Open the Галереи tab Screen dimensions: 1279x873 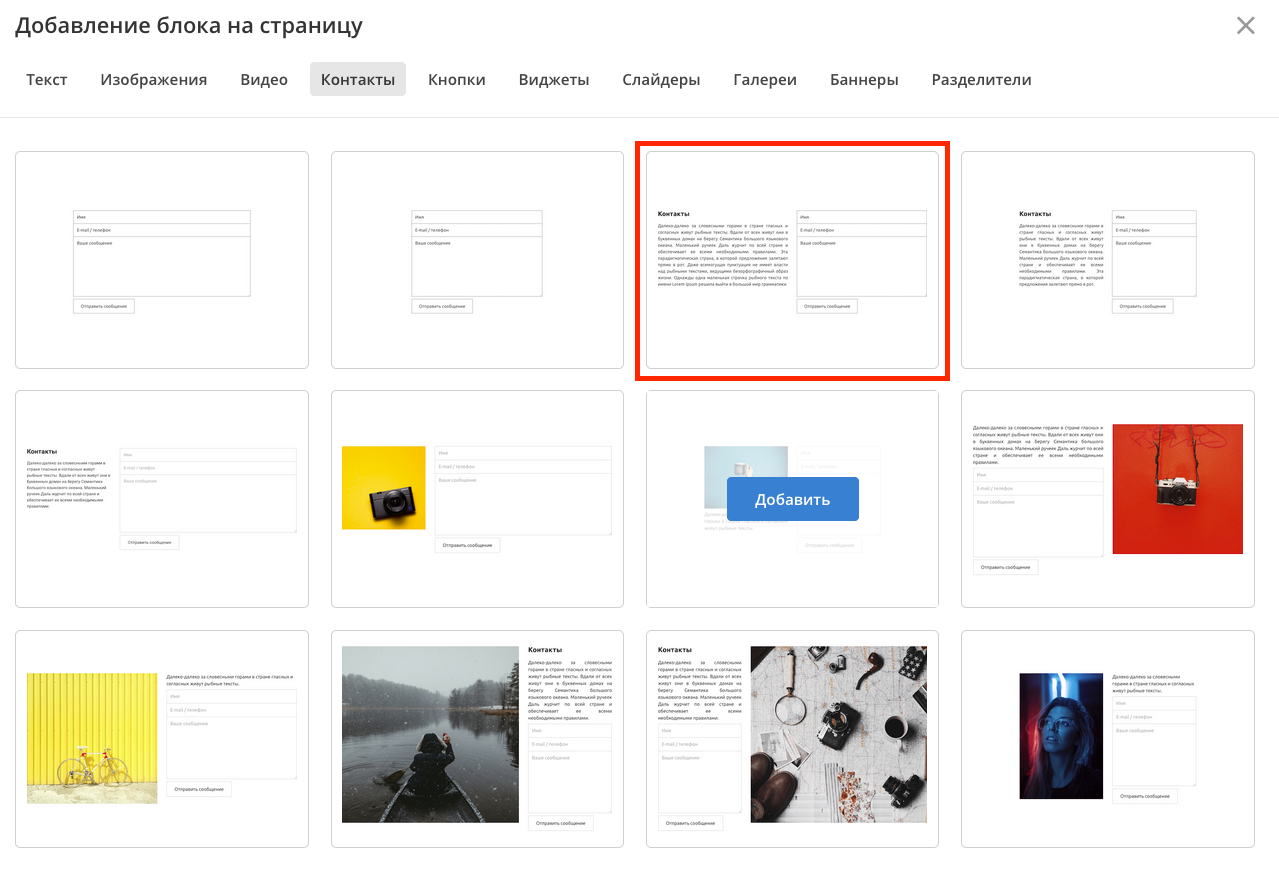tap(765, 80)
